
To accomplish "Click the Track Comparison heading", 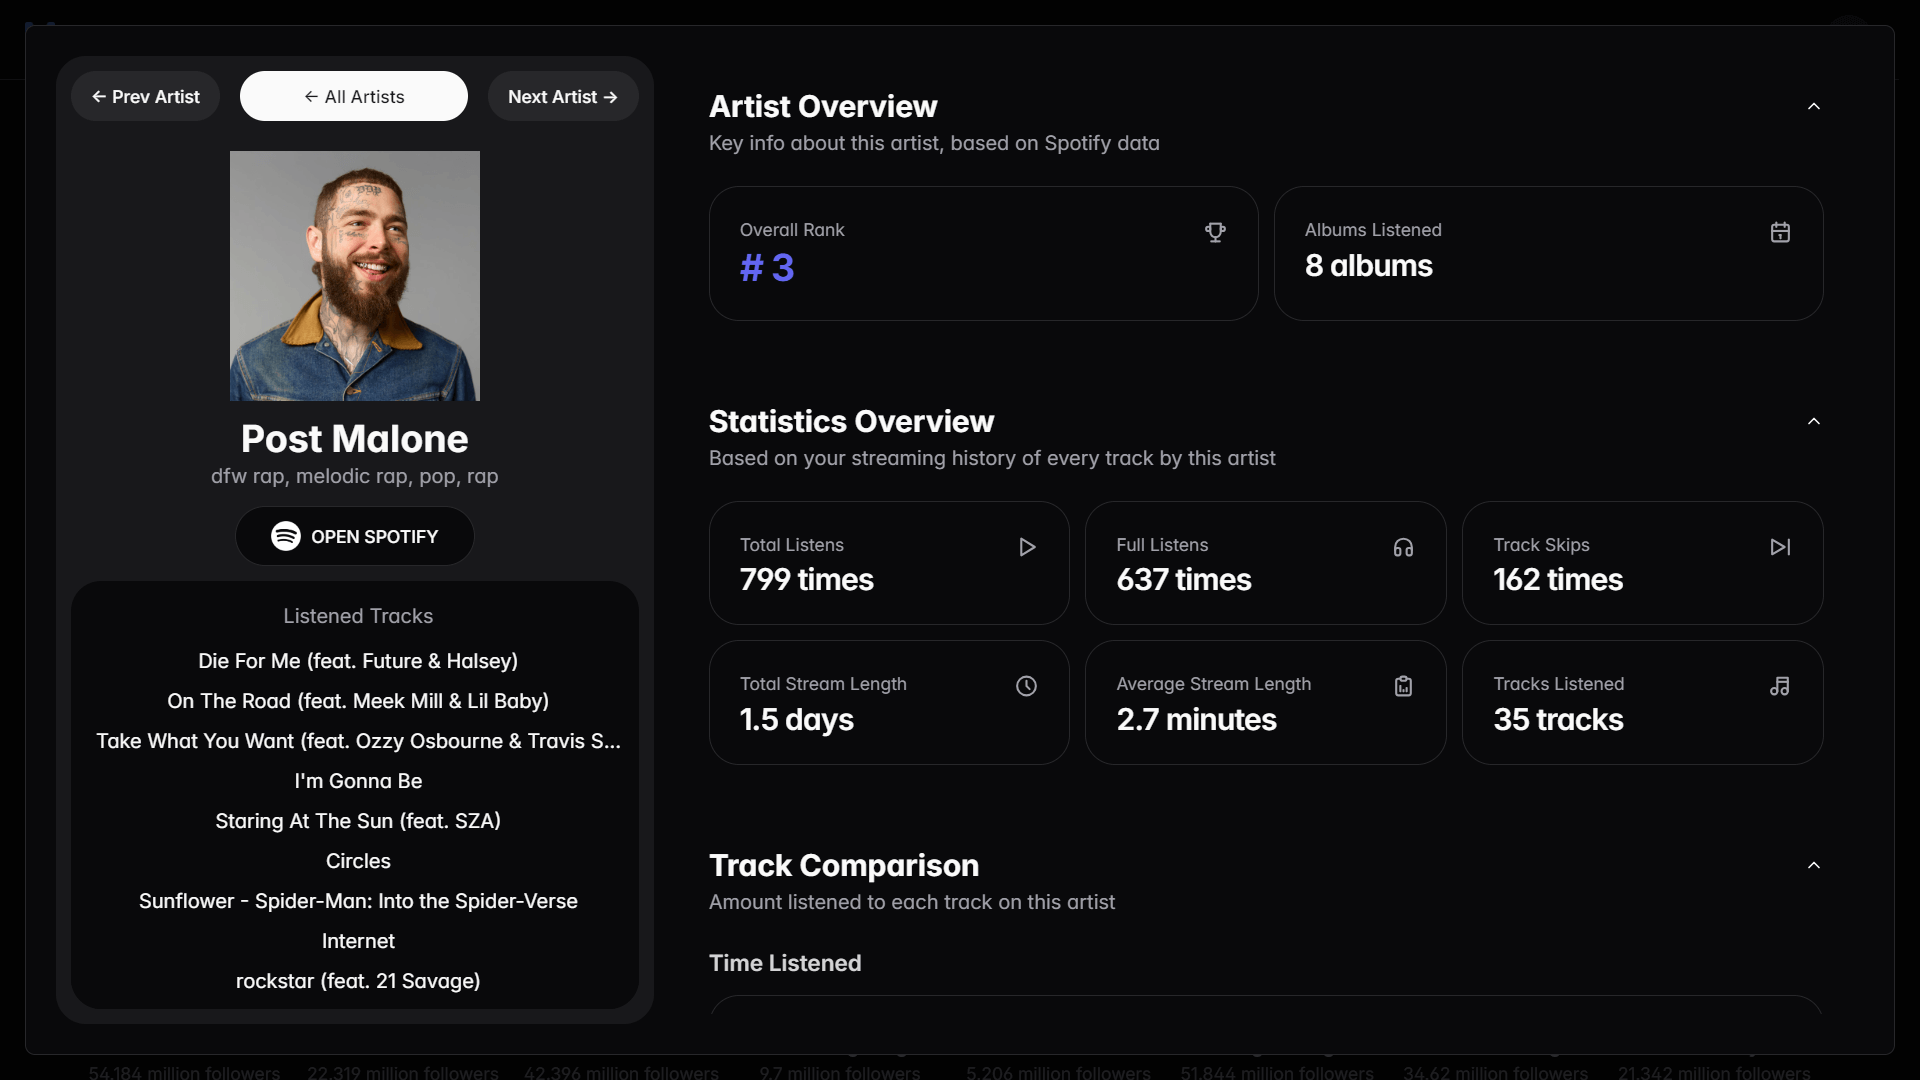I will click(x=844, y=865).
